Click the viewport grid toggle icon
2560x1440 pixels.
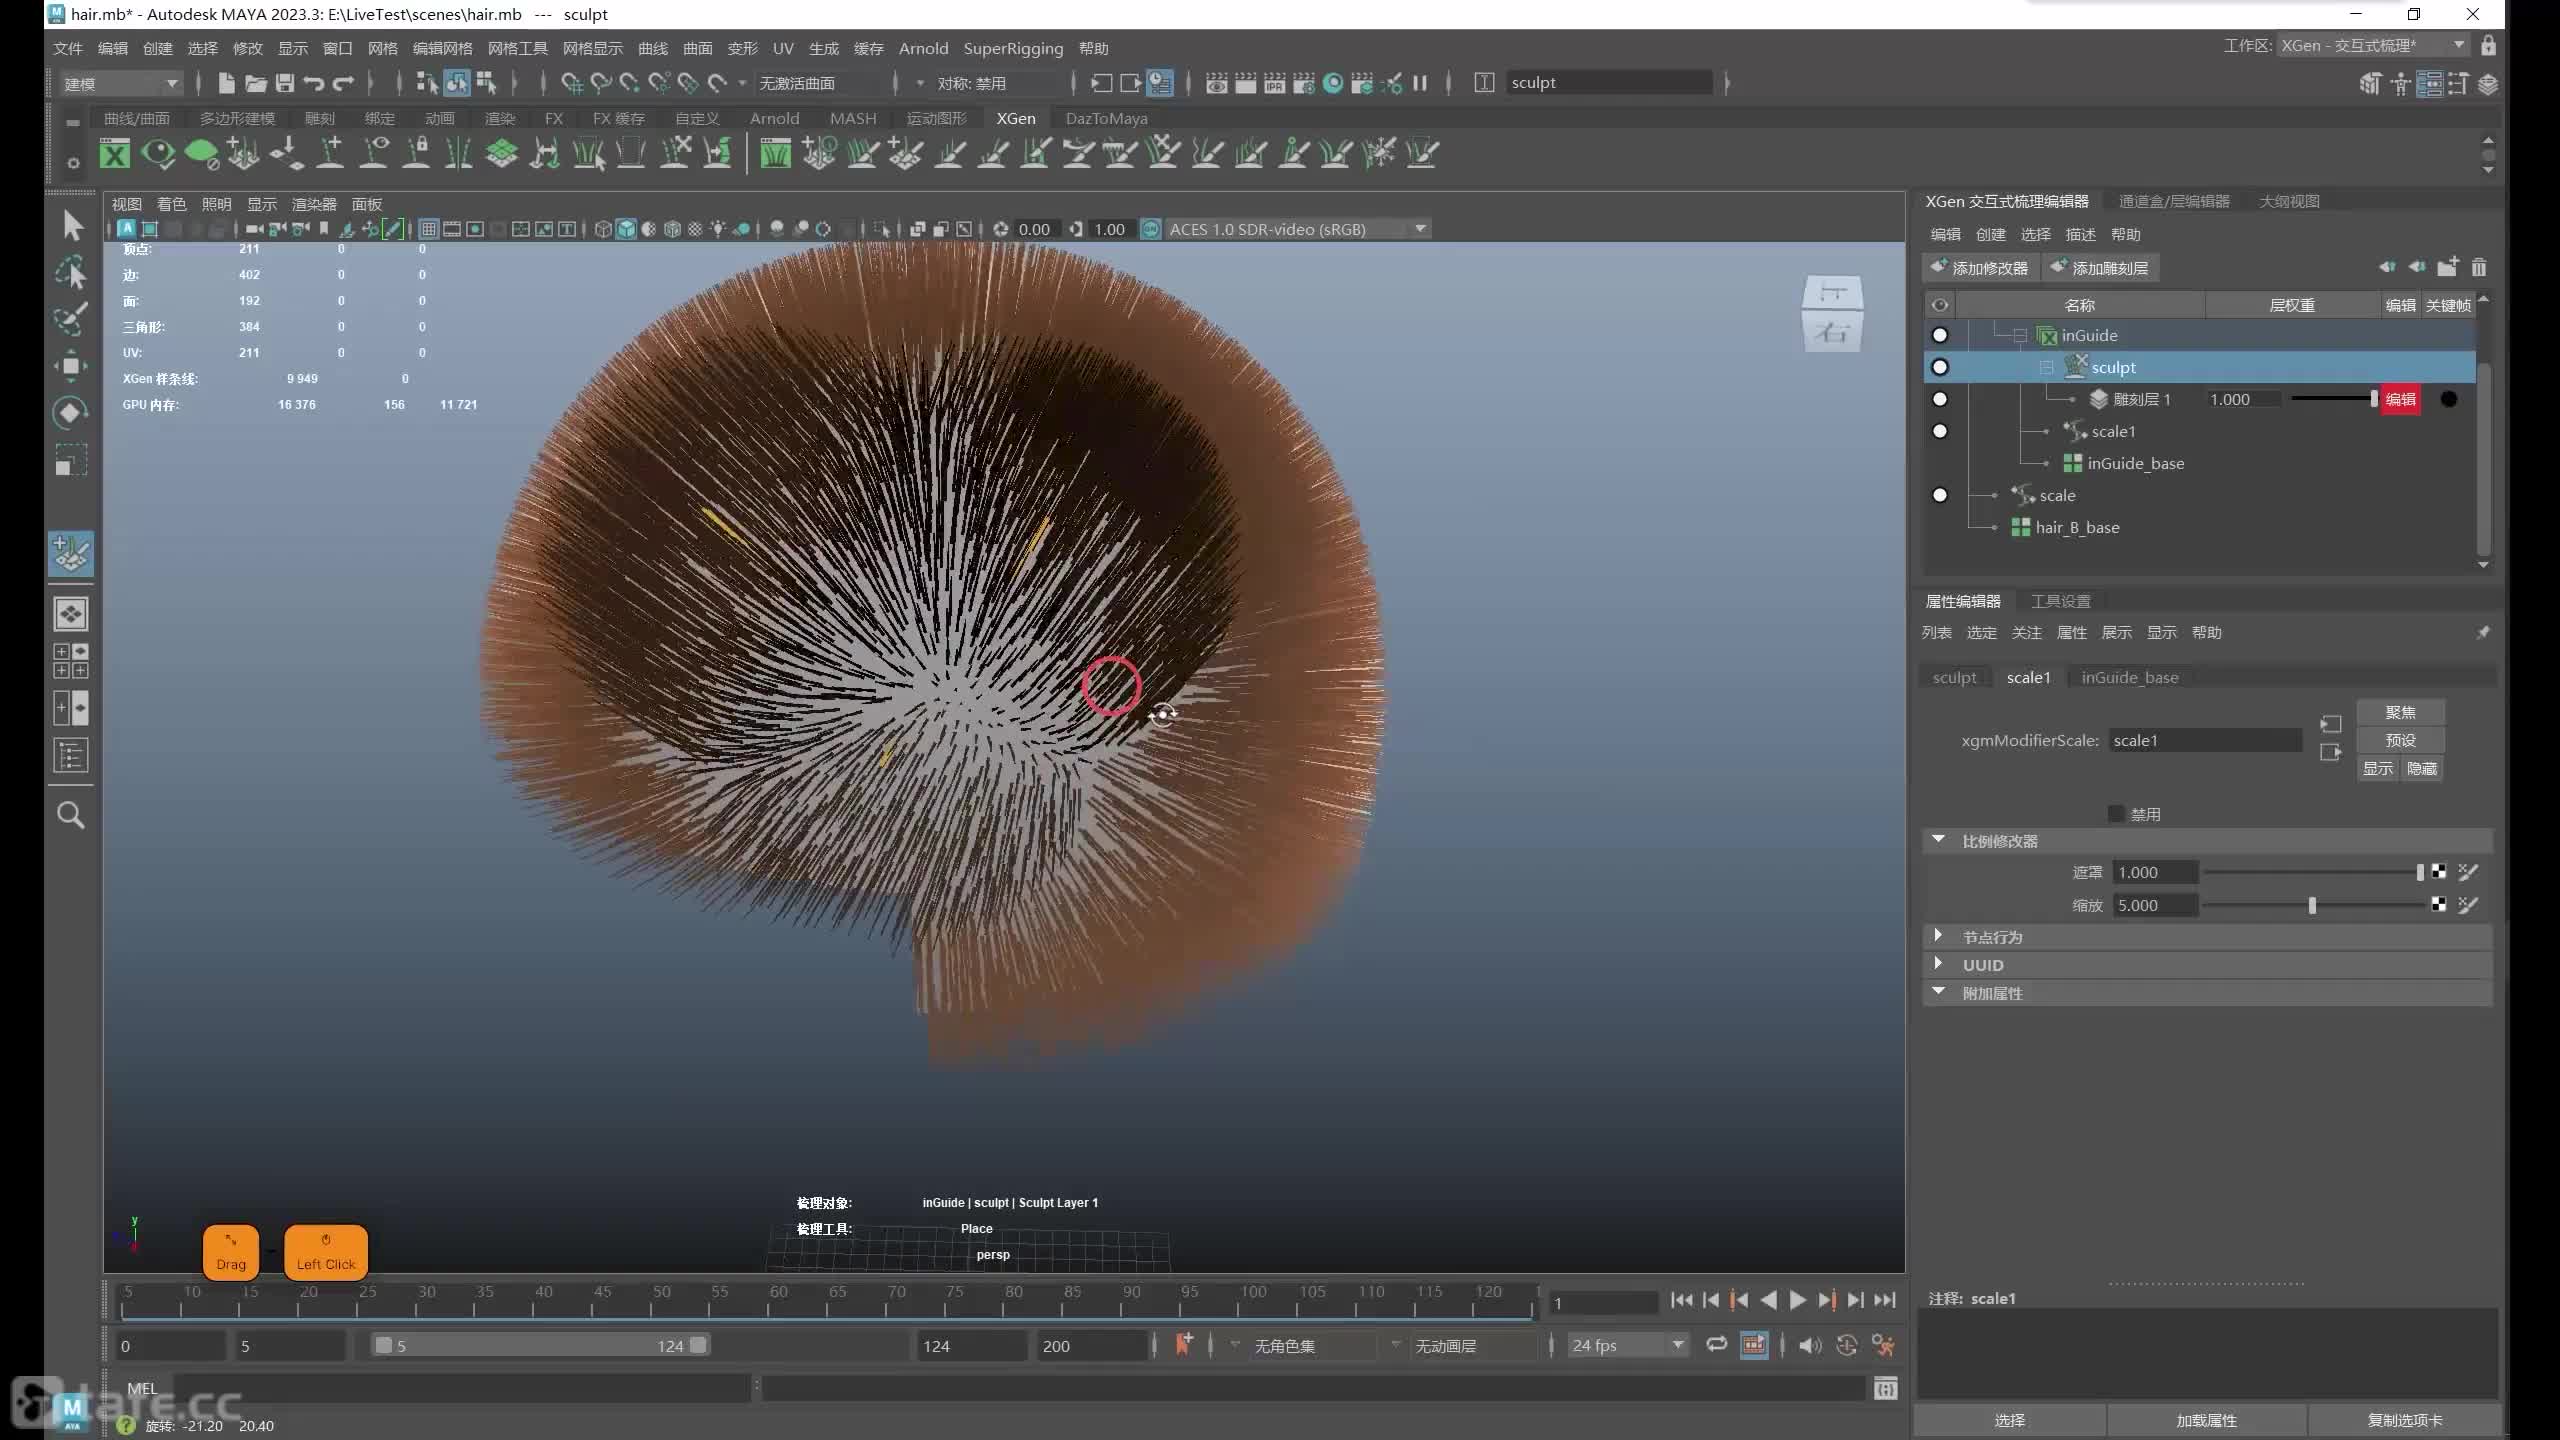pyautogui.click(x=428, y=229)
